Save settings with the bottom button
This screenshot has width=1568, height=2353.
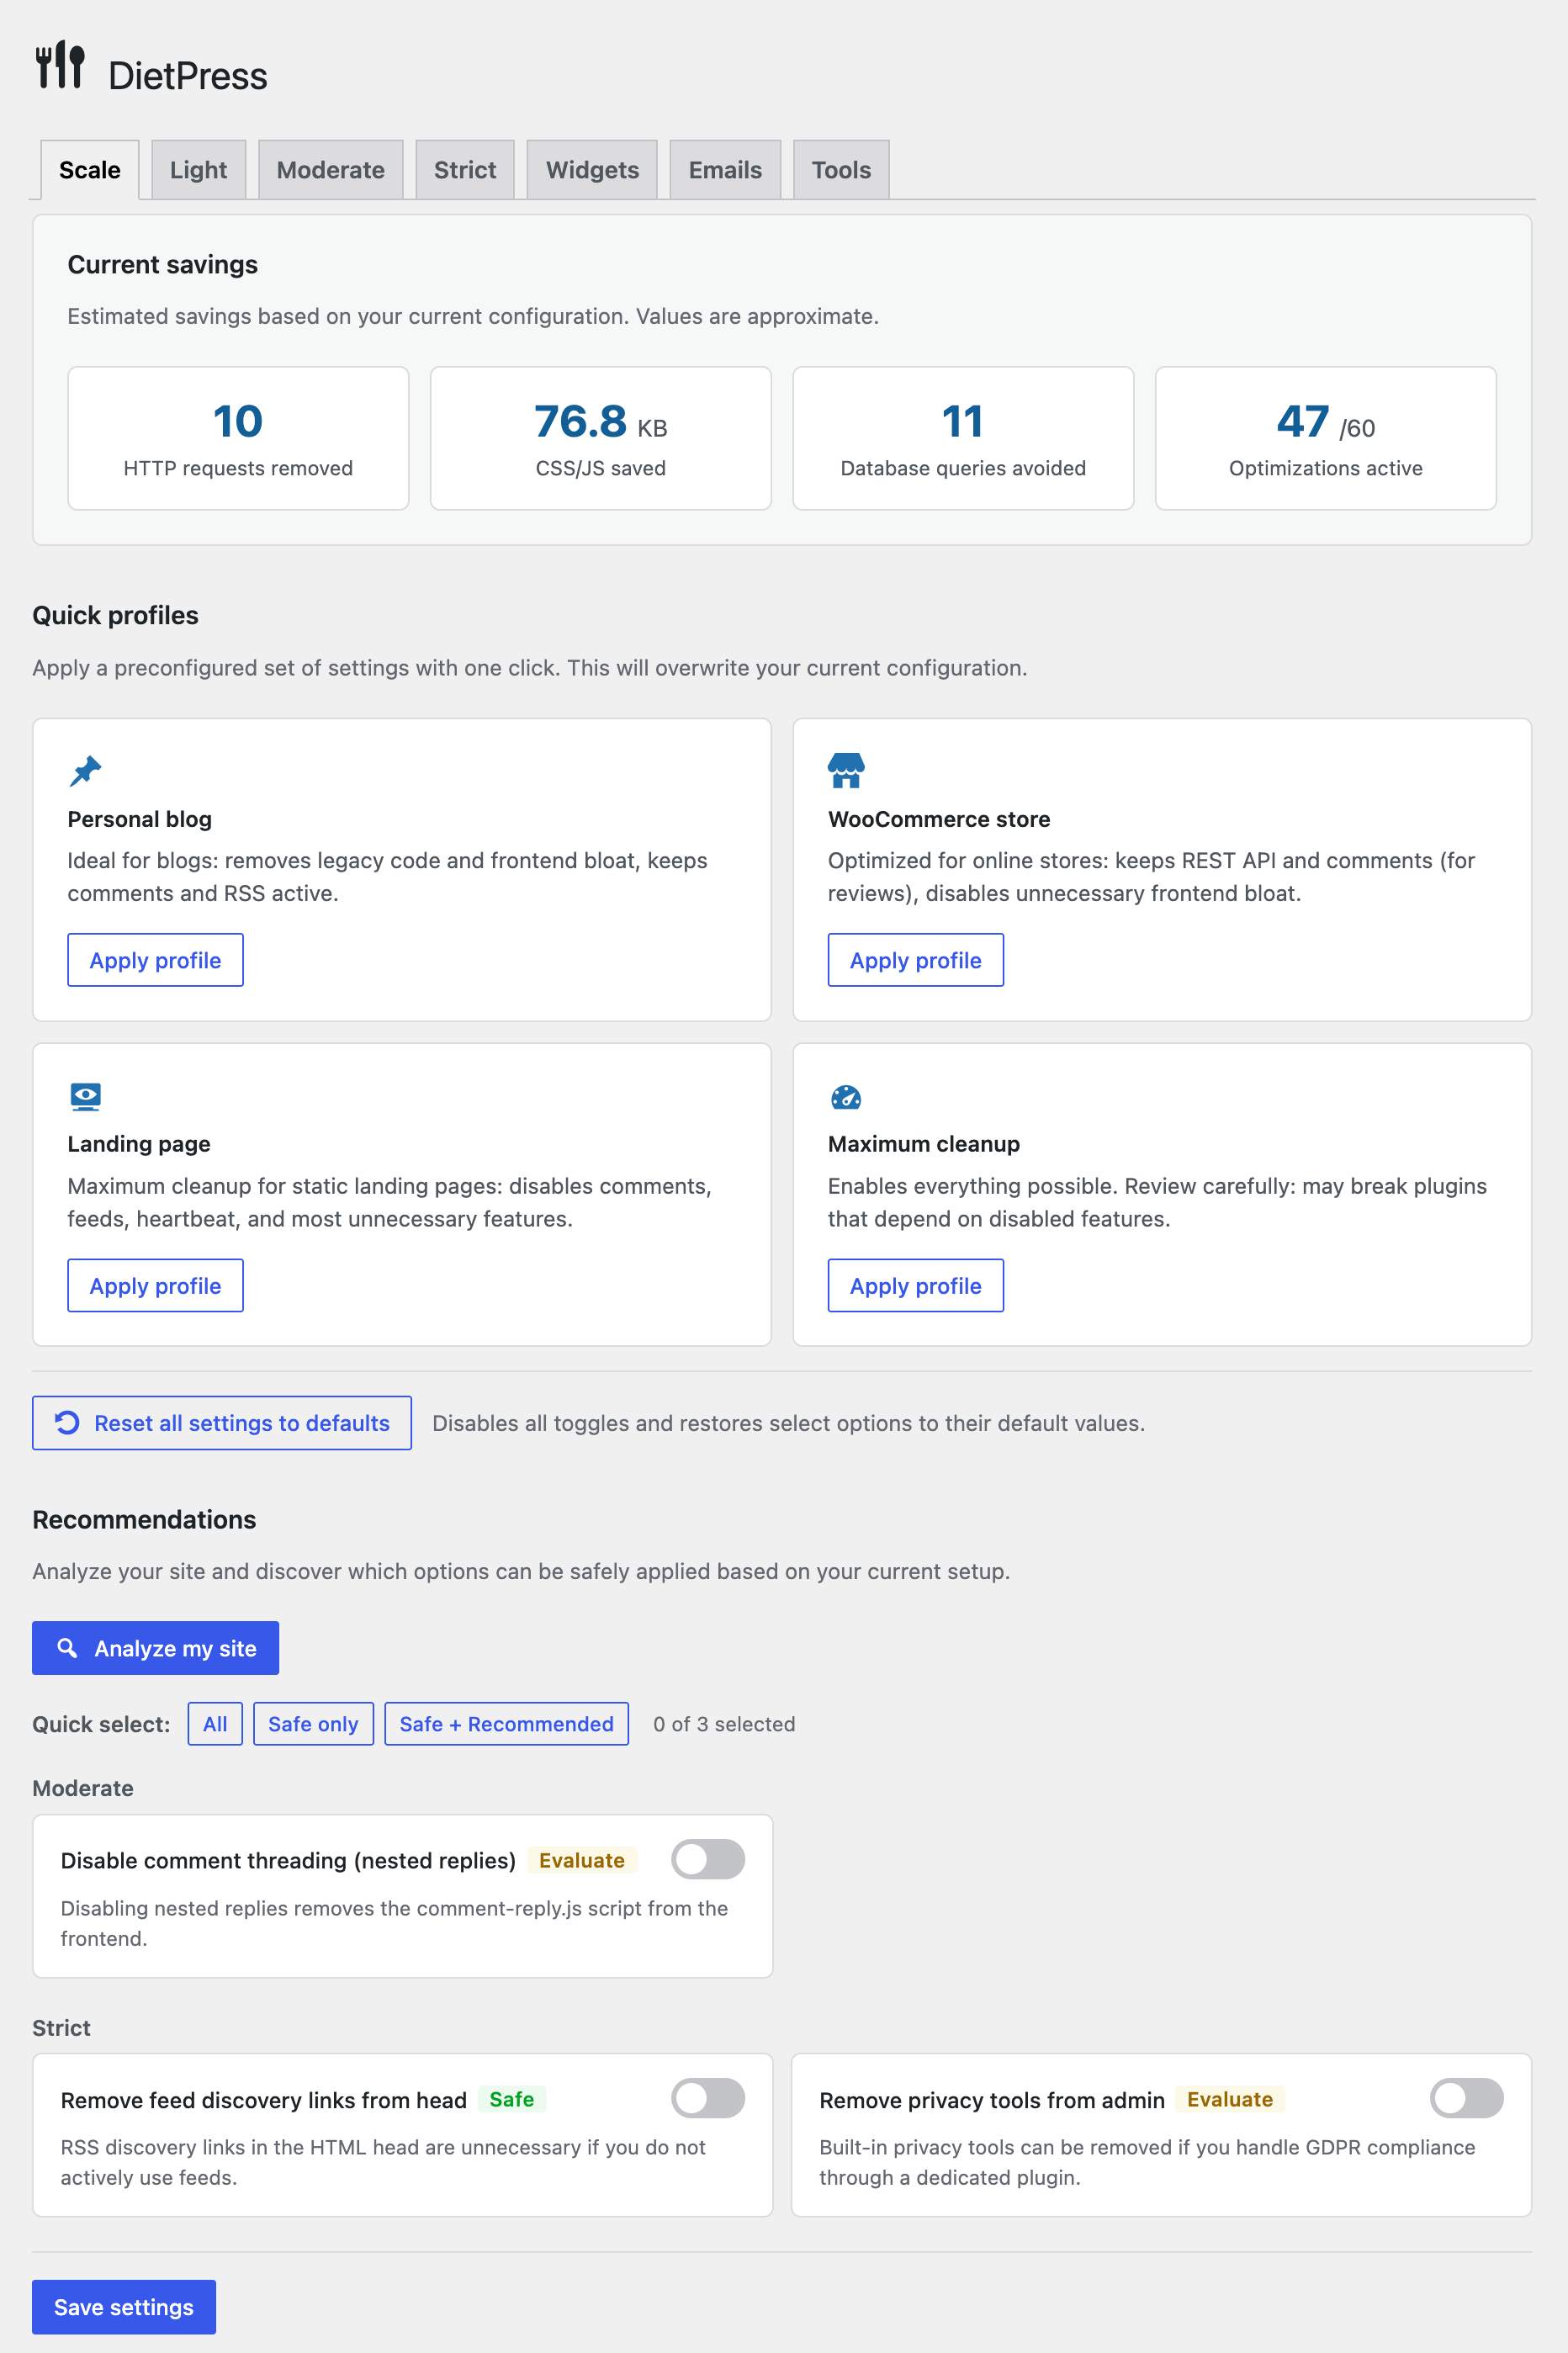[x=124, y=2307]
